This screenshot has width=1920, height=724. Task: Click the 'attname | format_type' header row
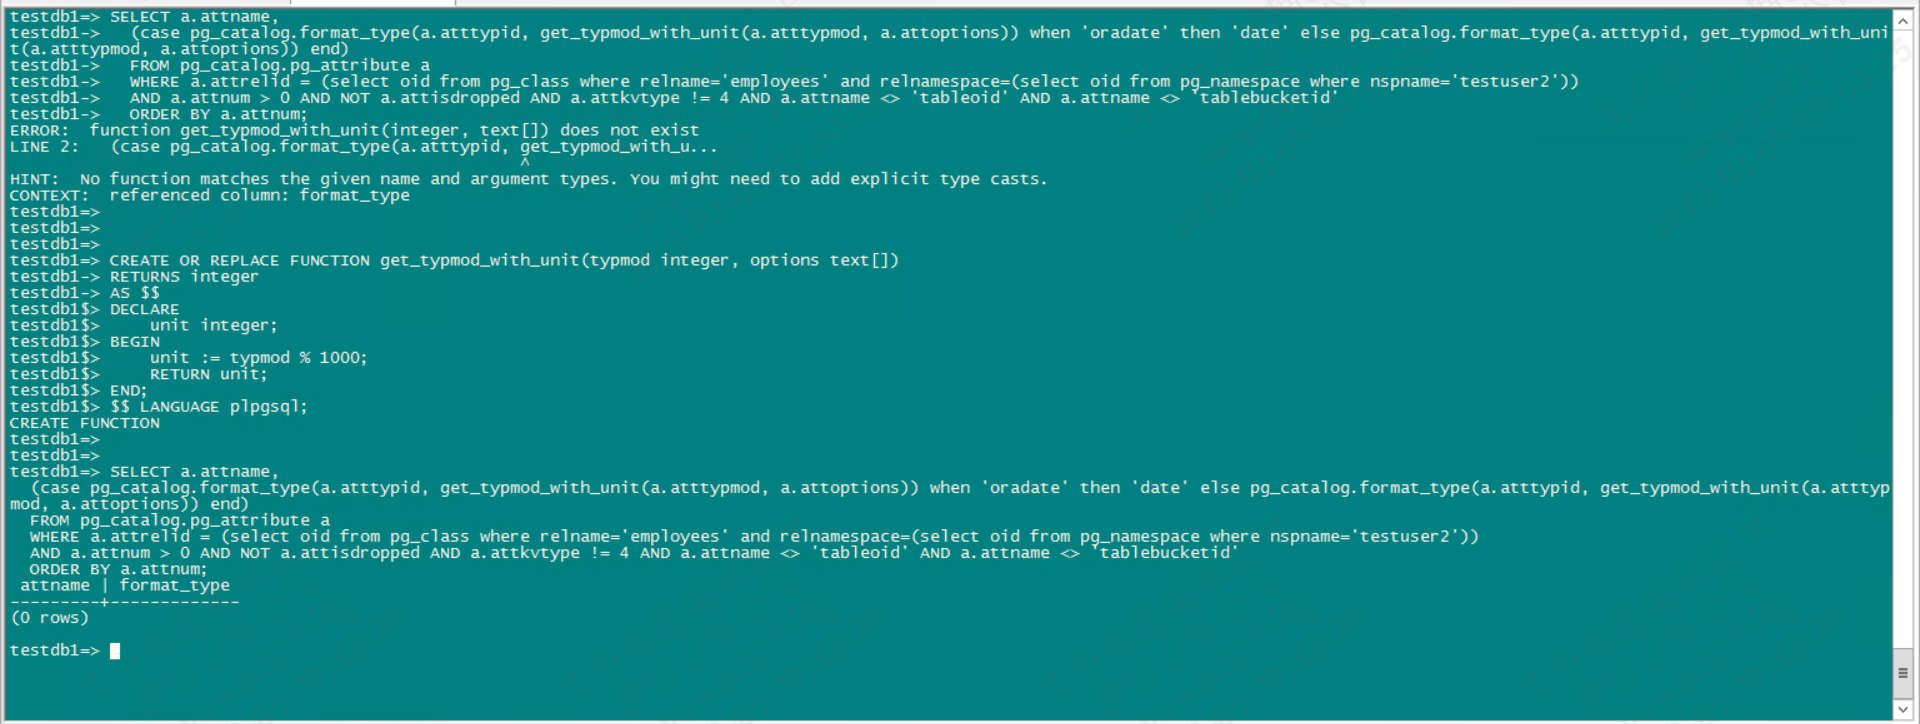pyautogui.click(x=124, y=586)
